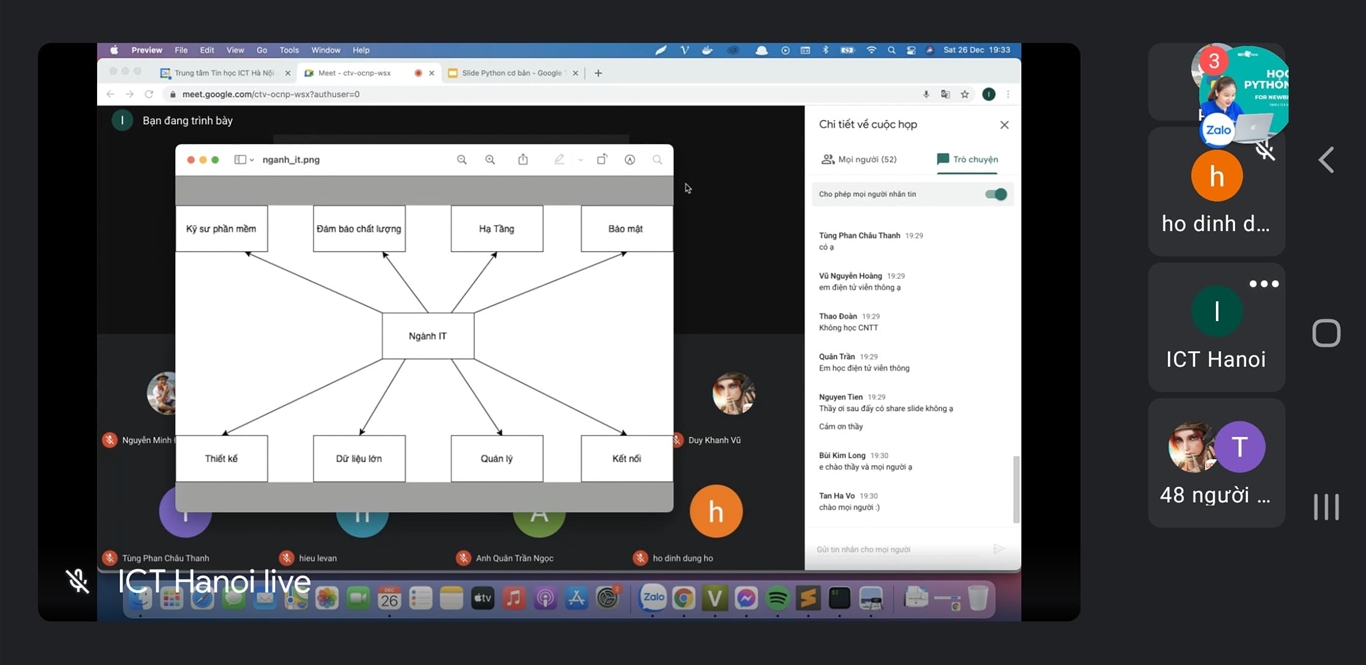Click the chat scrollbar in the message panel
The width and height of the screenshot is (1366, 665).
[1016, 488]
